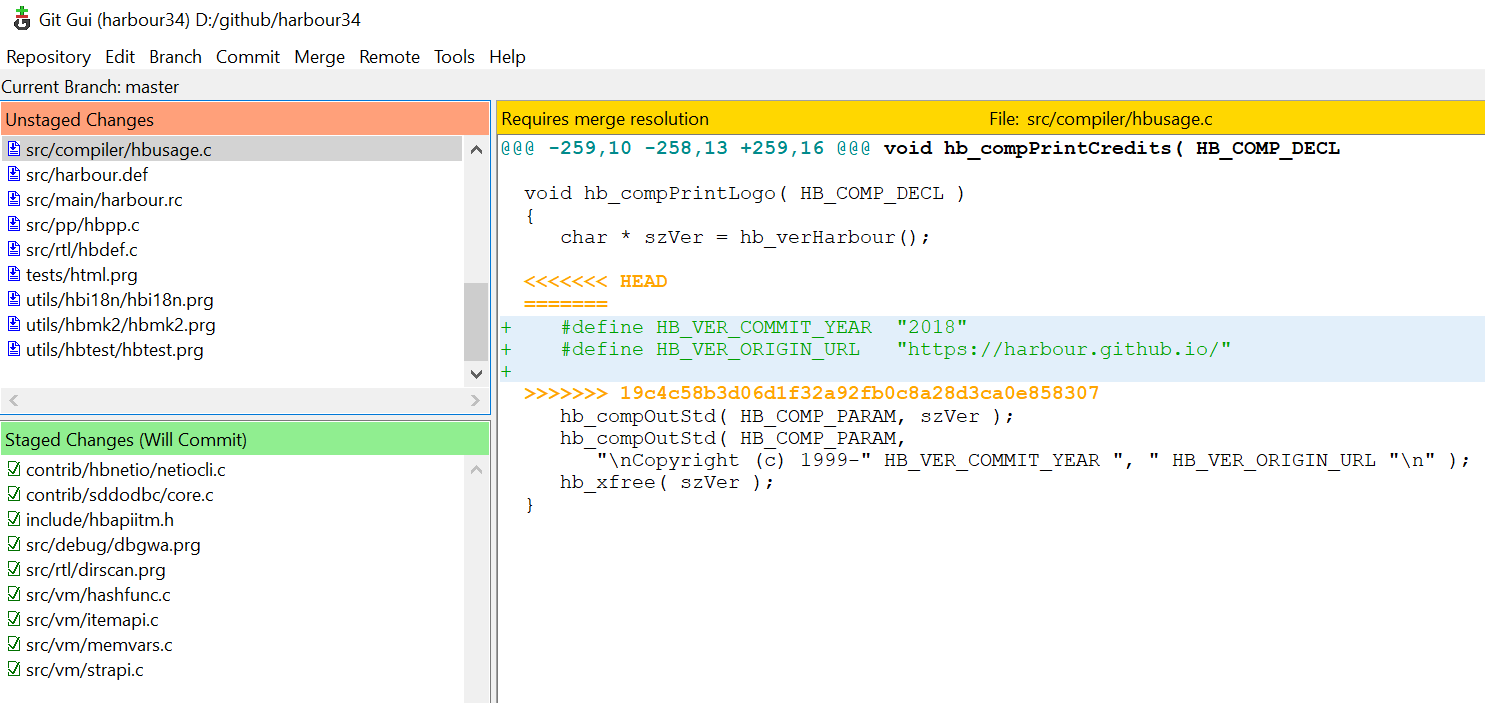Click the Git Gui title bar icon

21,18
